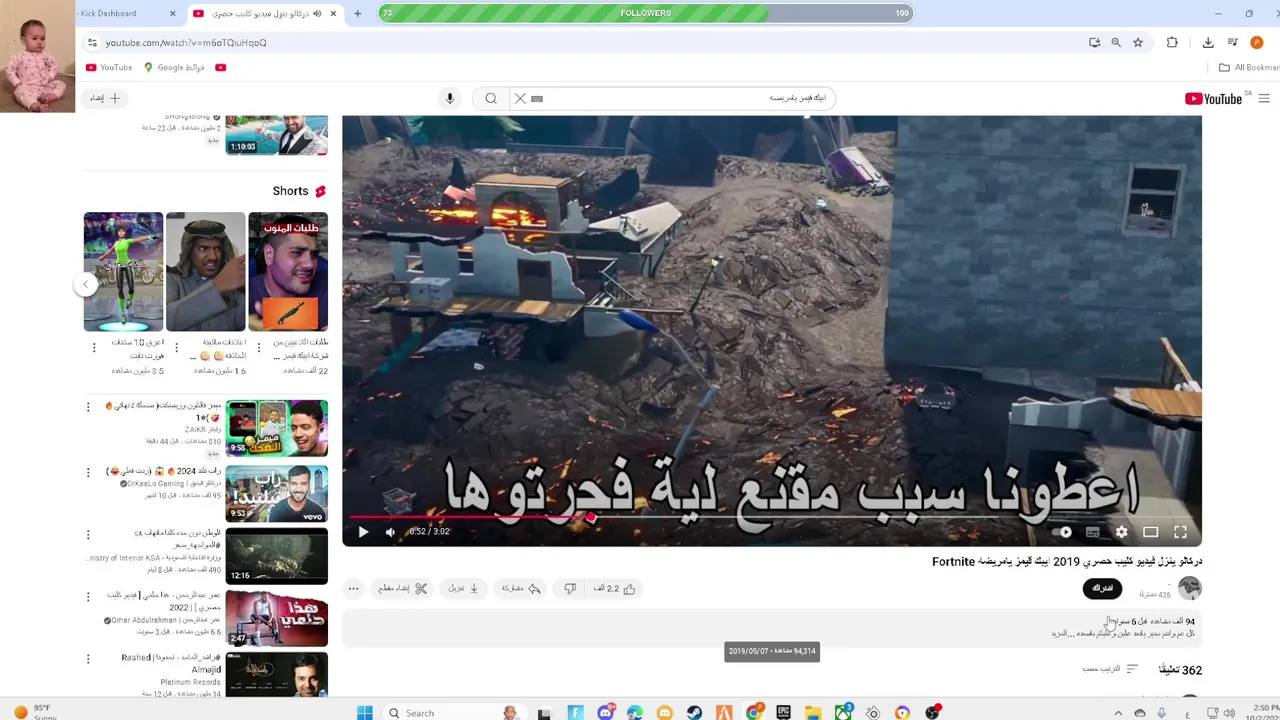Open the options menu for ZAKR video

[x=88, y=407]
